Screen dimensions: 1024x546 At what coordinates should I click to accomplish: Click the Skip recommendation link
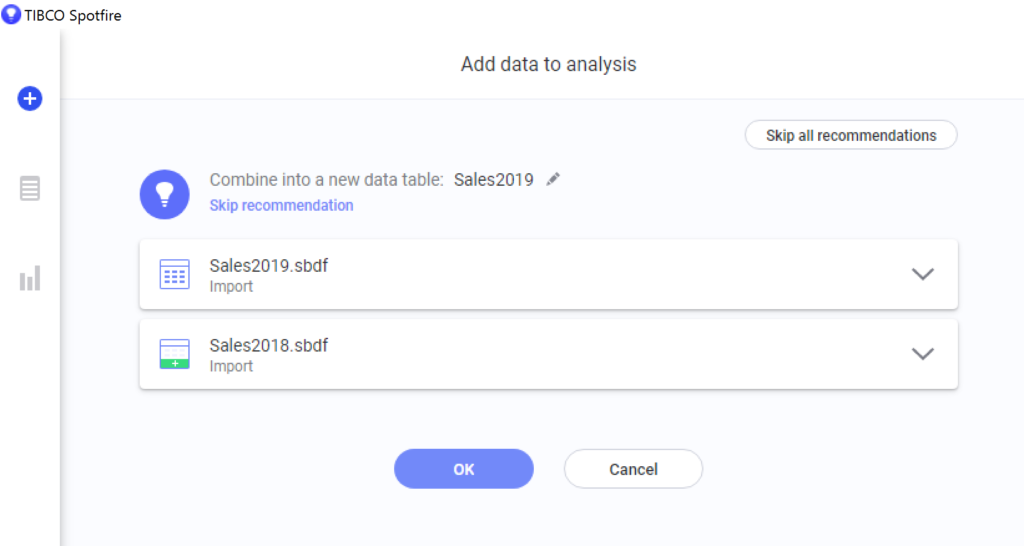[x=281, y=205]
